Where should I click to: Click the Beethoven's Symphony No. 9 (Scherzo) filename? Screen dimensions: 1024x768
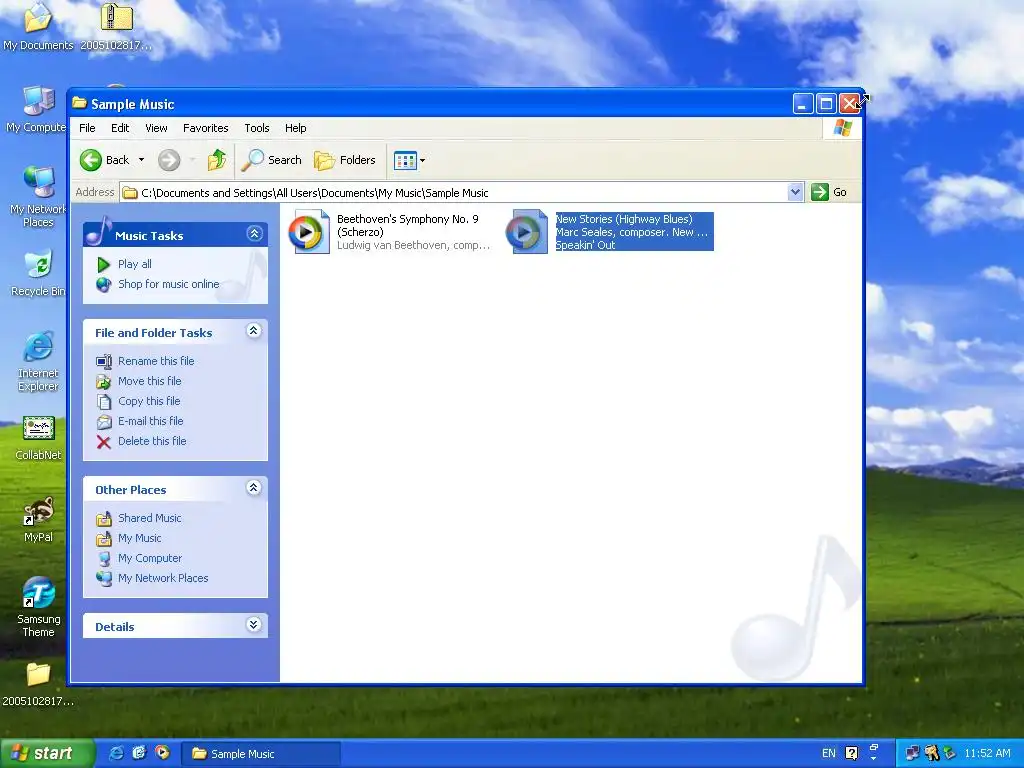click(x=408, y=225)
